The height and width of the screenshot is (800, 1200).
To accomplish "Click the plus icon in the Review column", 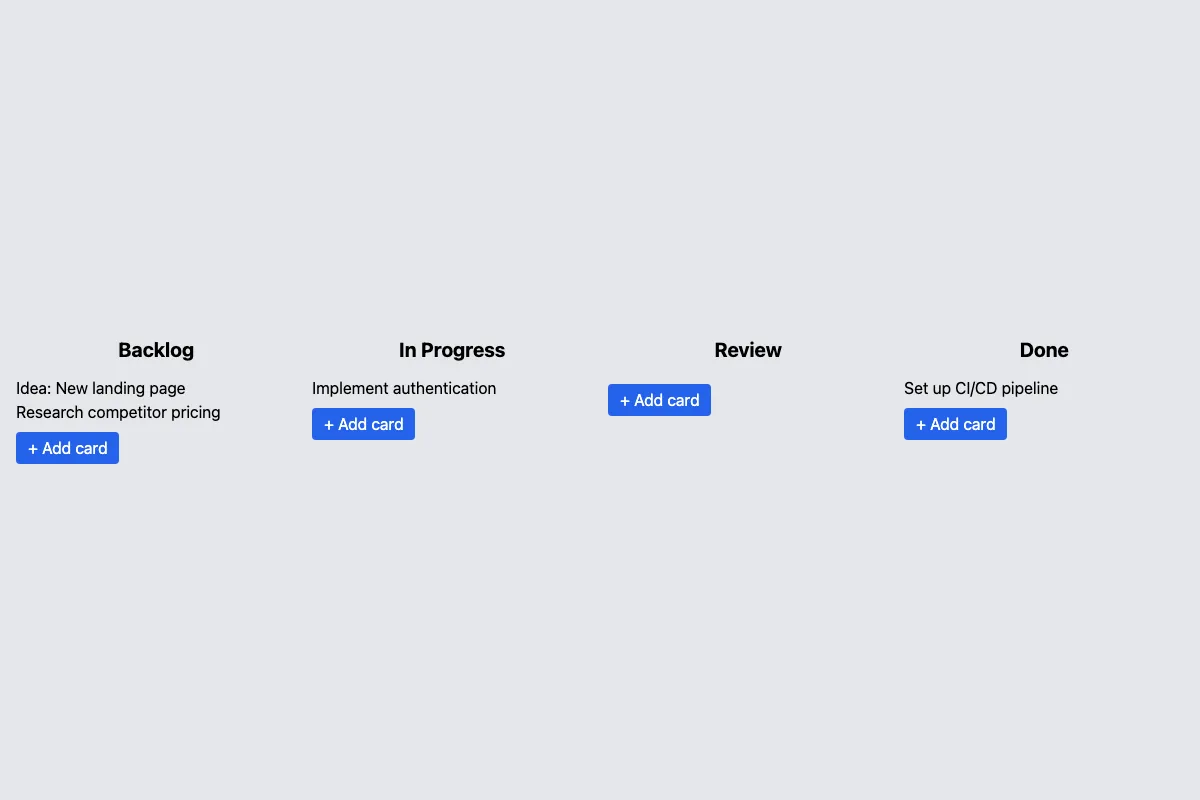I will click(x=625, y=401).
